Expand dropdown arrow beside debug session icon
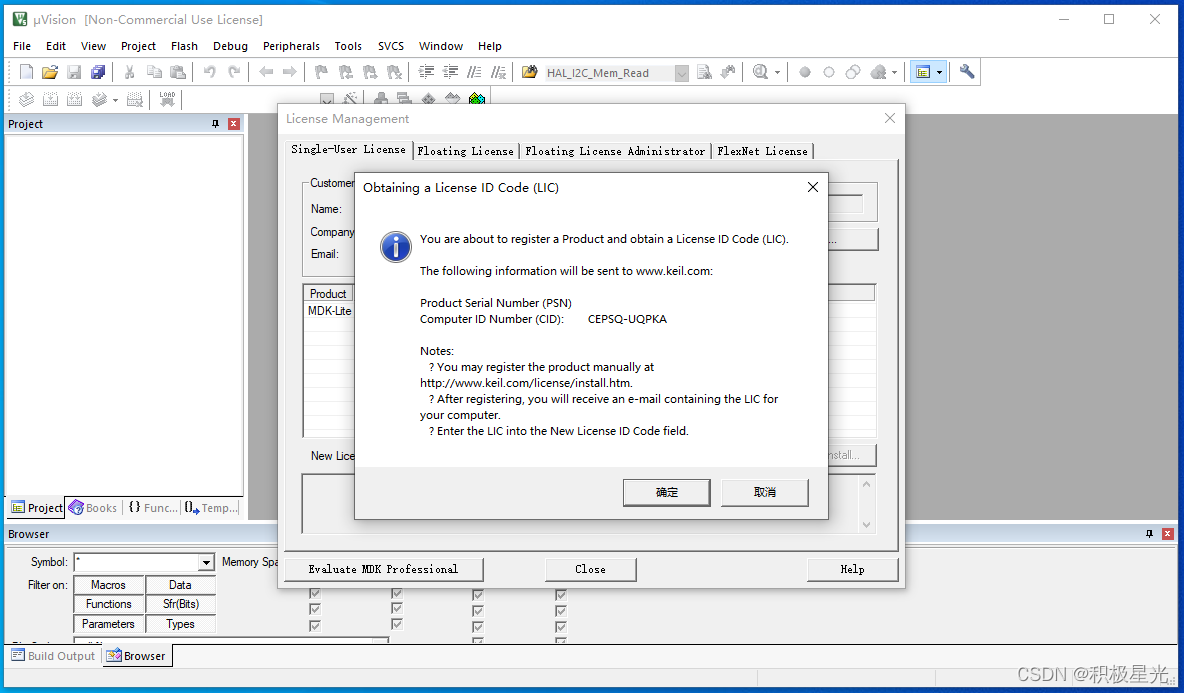The image size is (1184, 693). pyautogui.click(x=776, y=72)
